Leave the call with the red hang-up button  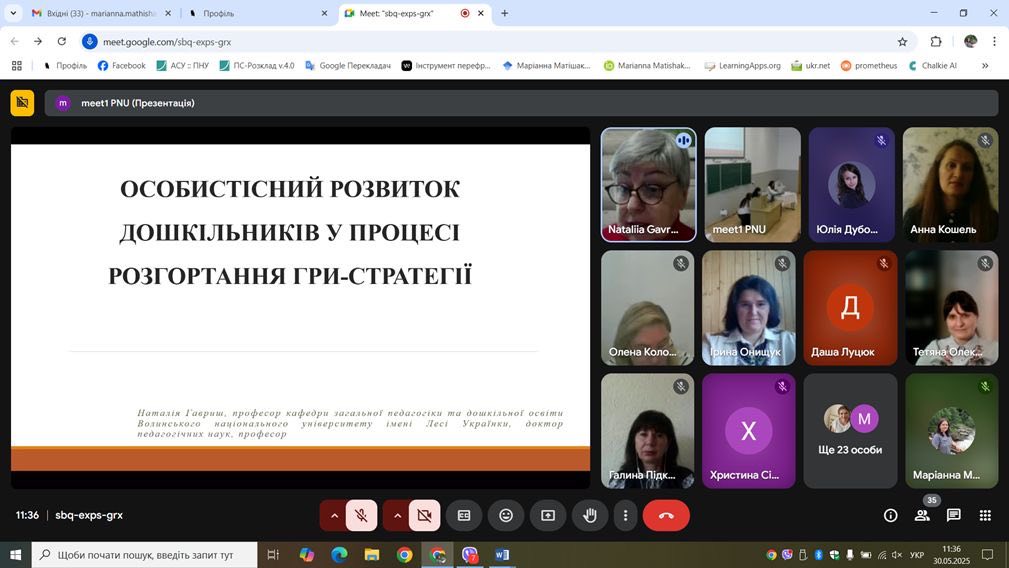pos(666,515)
